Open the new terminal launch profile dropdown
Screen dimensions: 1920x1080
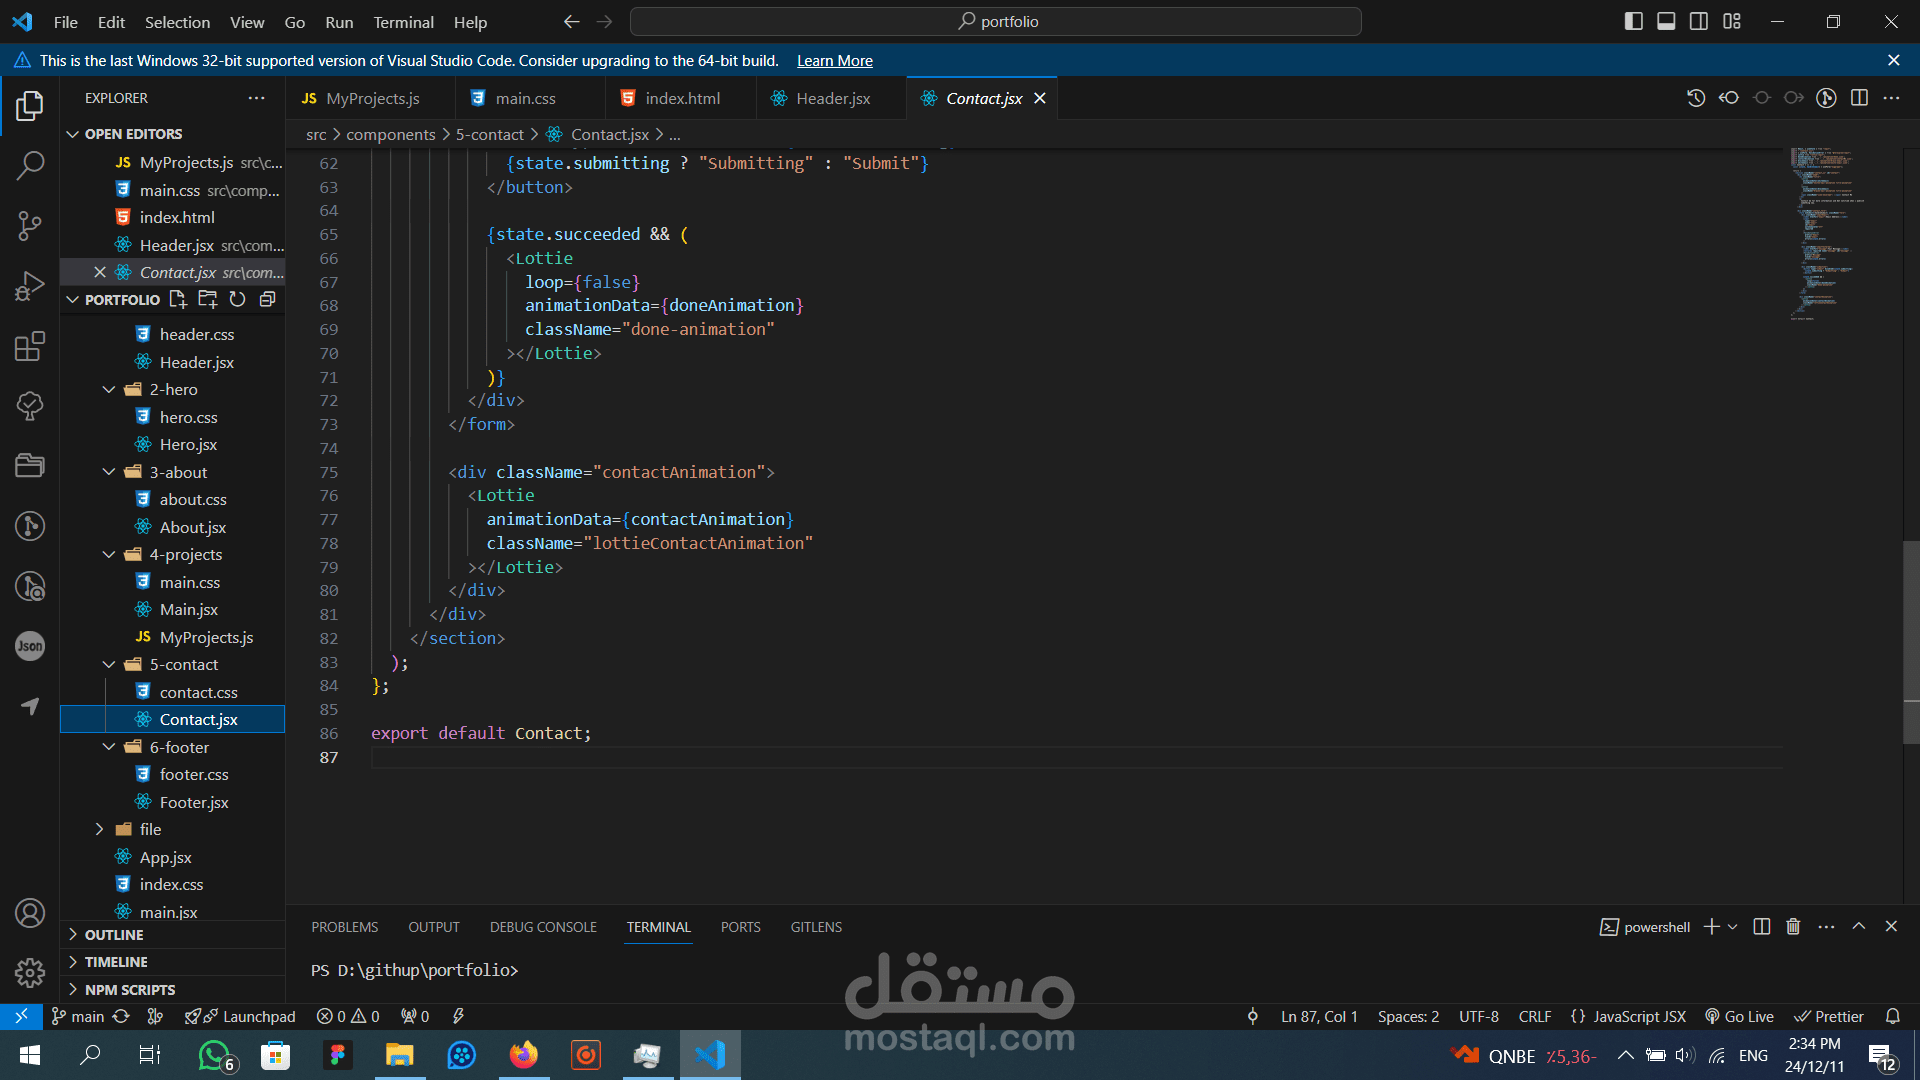pyautogui.click(x=1733, y=927)
